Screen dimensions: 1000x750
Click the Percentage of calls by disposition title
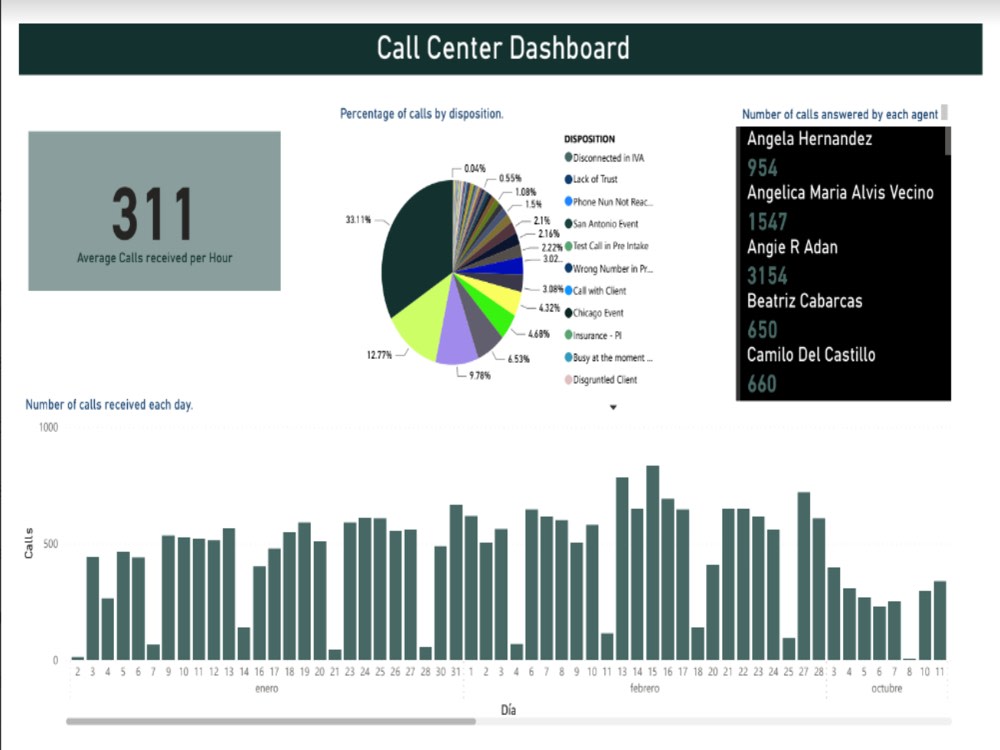coord(421,113)
